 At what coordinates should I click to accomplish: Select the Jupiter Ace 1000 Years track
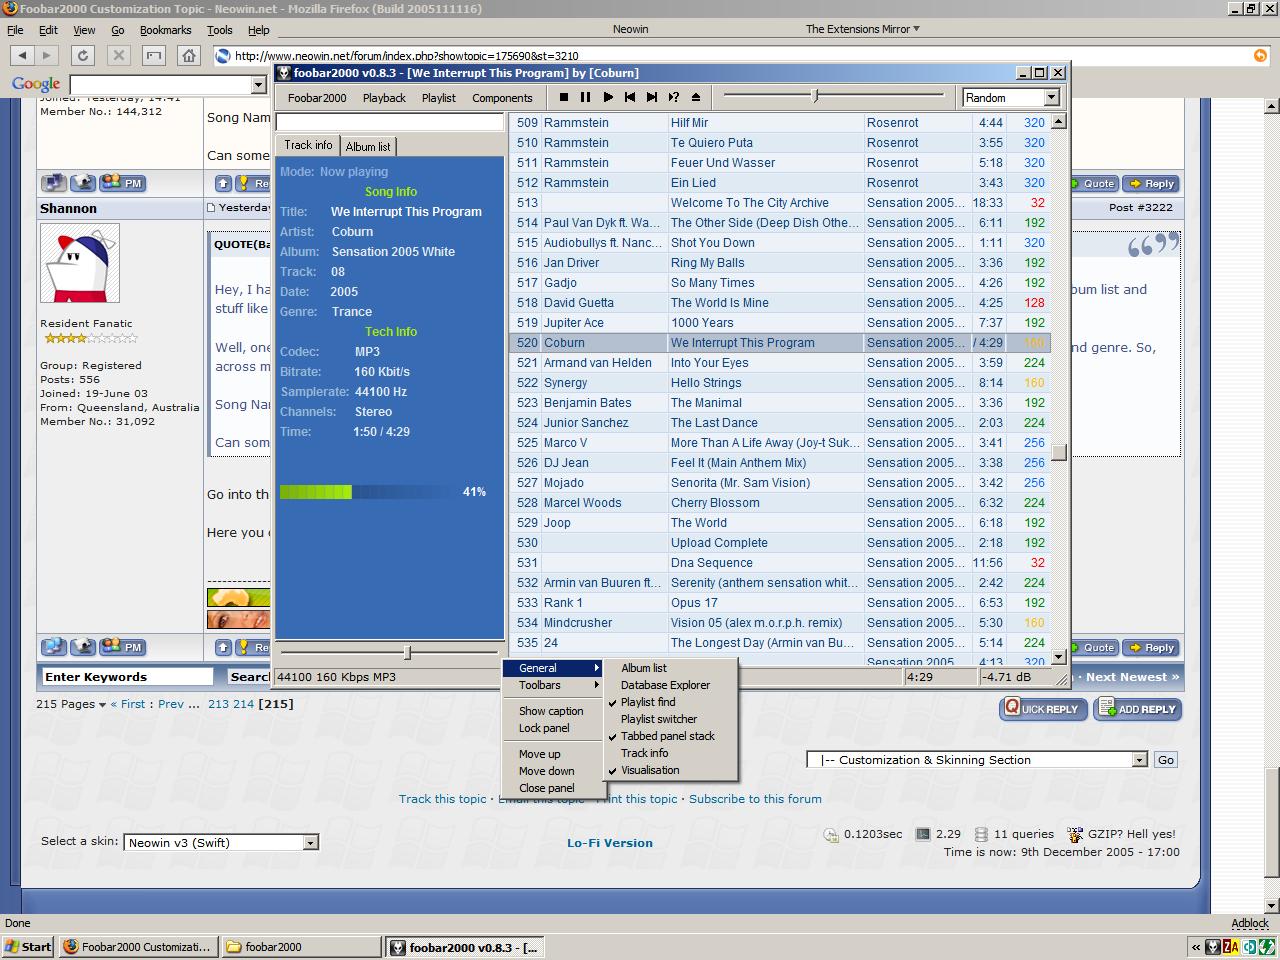702,323
